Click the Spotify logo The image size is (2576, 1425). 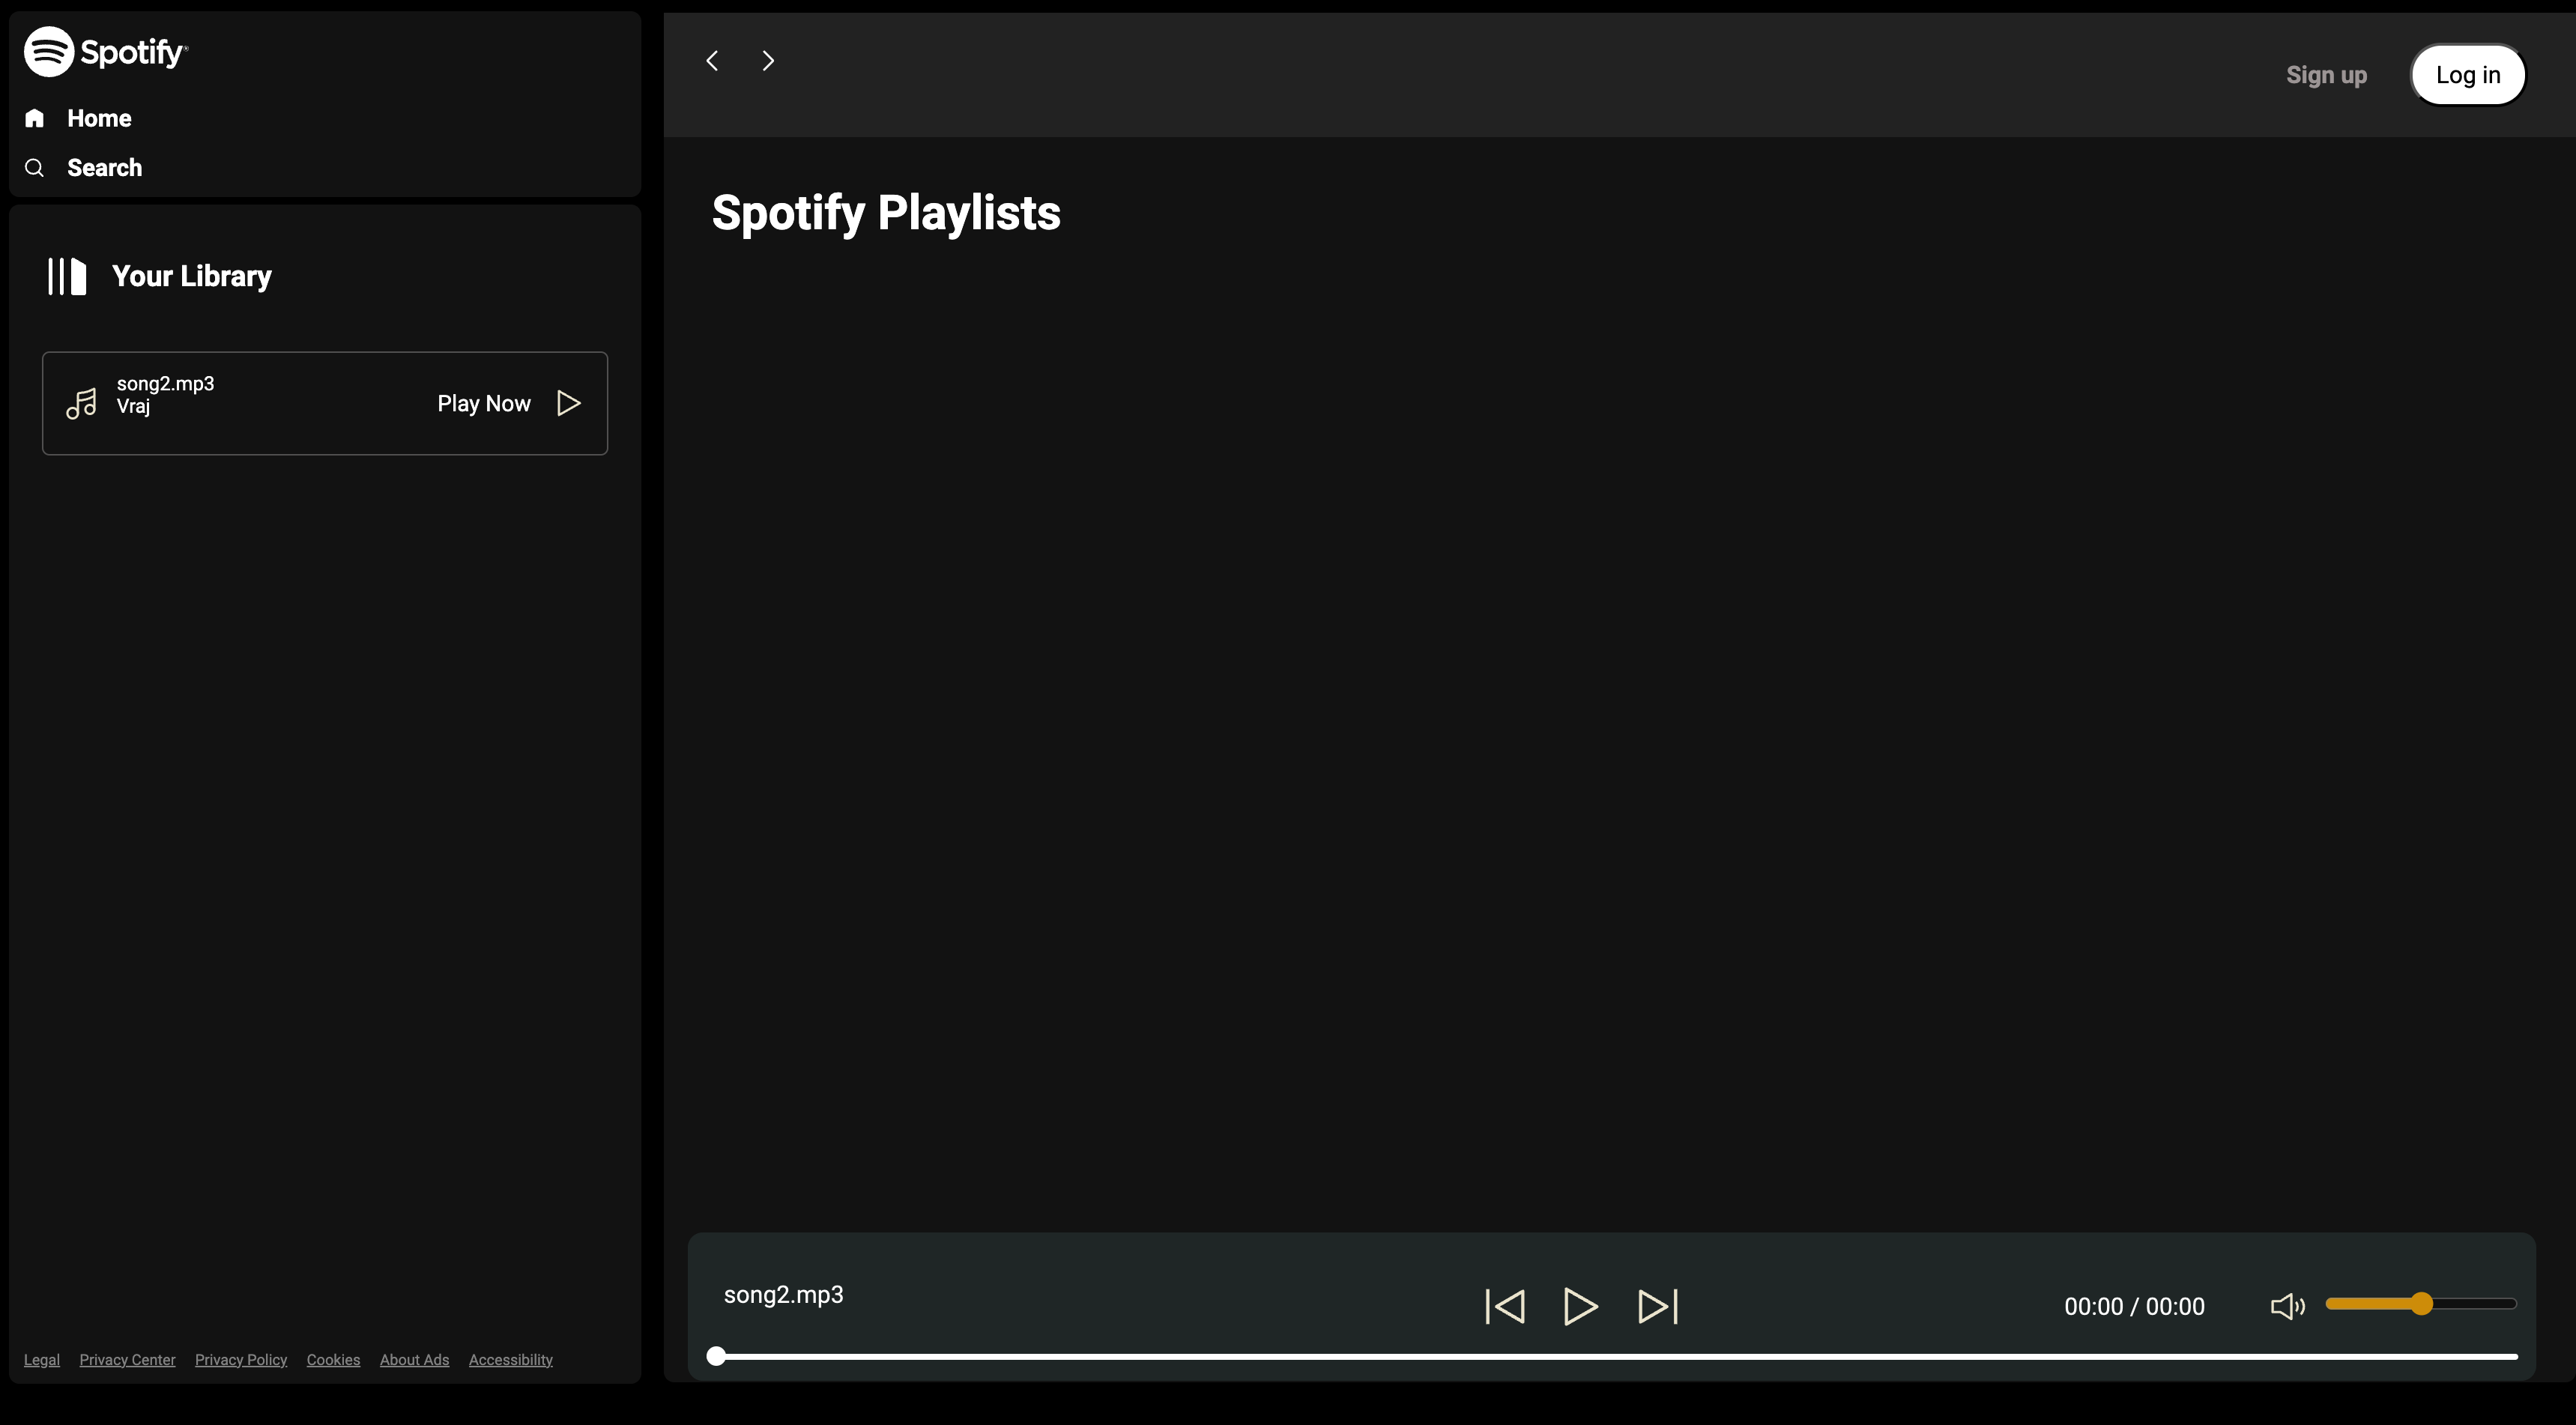tap(106, 51)
